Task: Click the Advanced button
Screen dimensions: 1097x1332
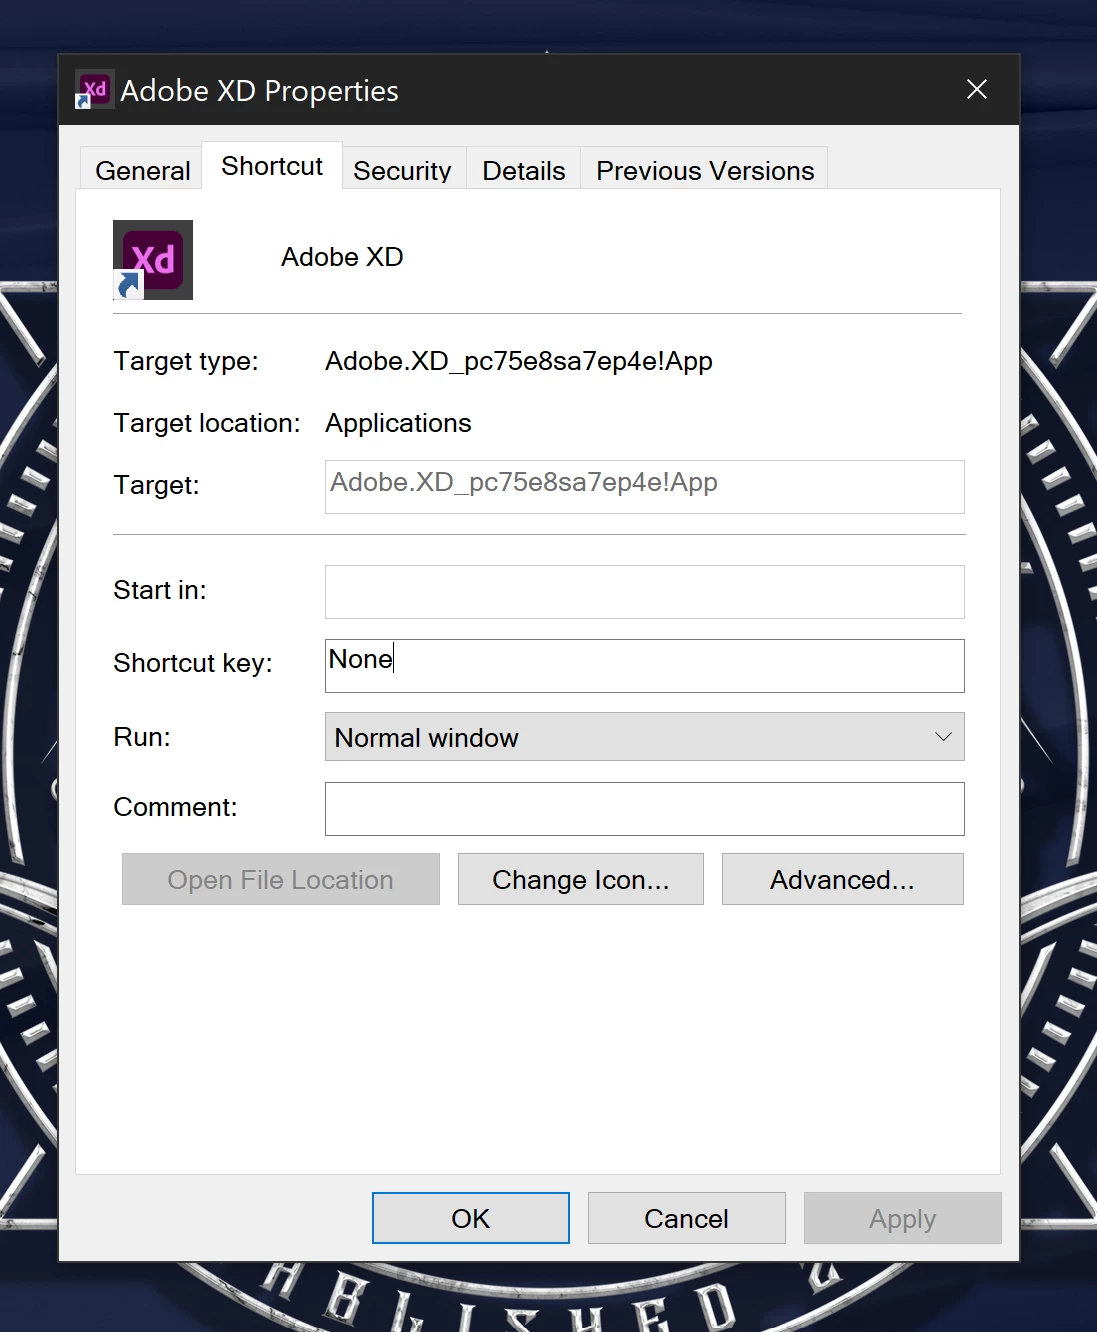Action: coord(843,879)
